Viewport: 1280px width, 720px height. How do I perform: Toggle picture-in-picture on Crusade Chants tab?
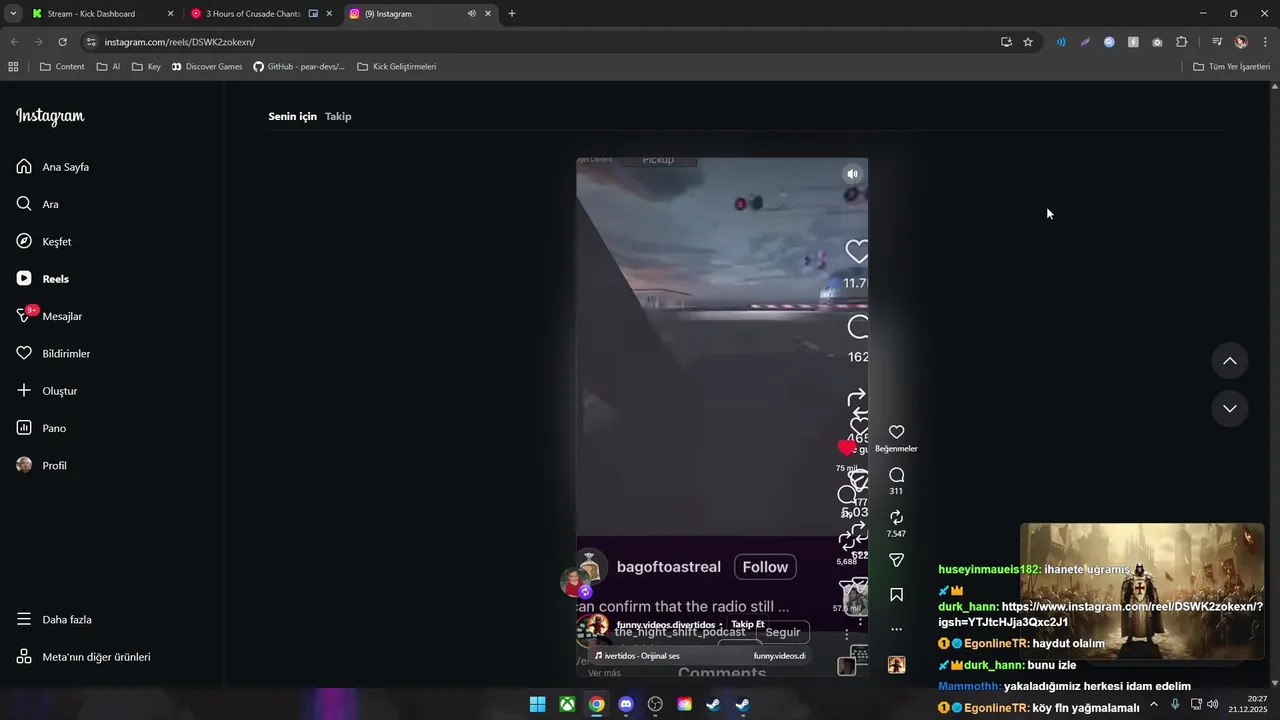(313, 14)
